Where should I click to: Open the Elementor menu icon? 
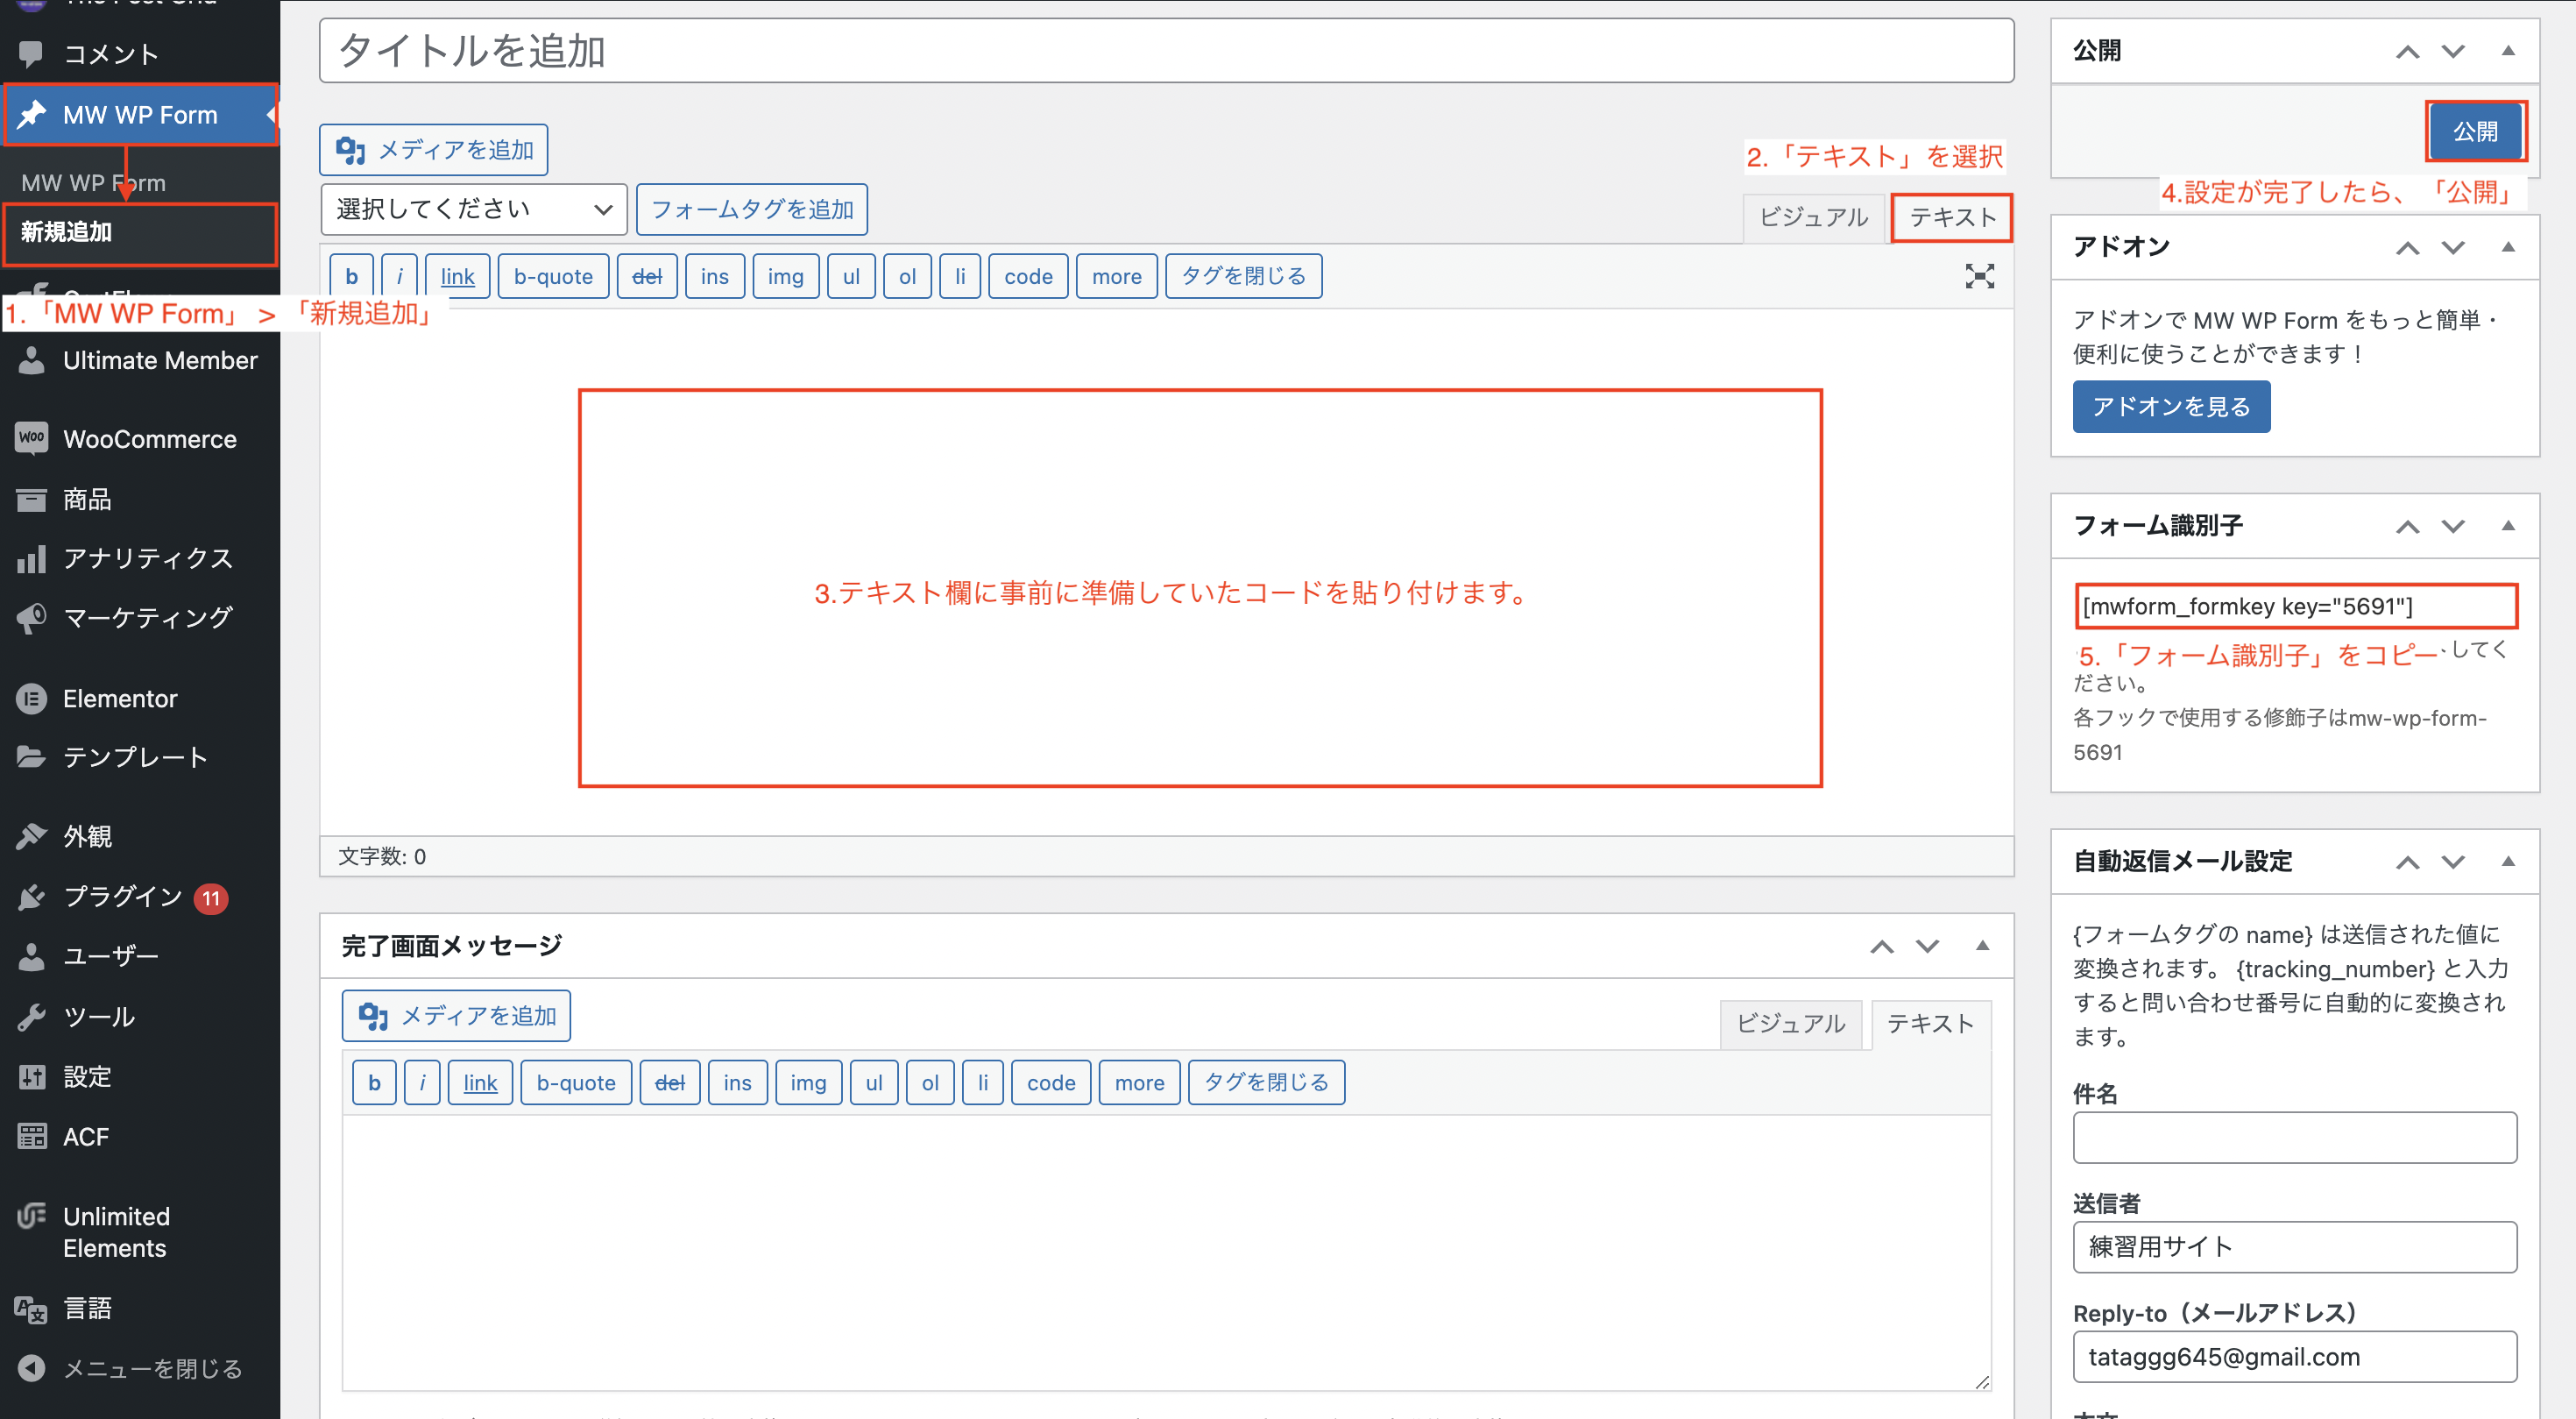click(31, 698)
